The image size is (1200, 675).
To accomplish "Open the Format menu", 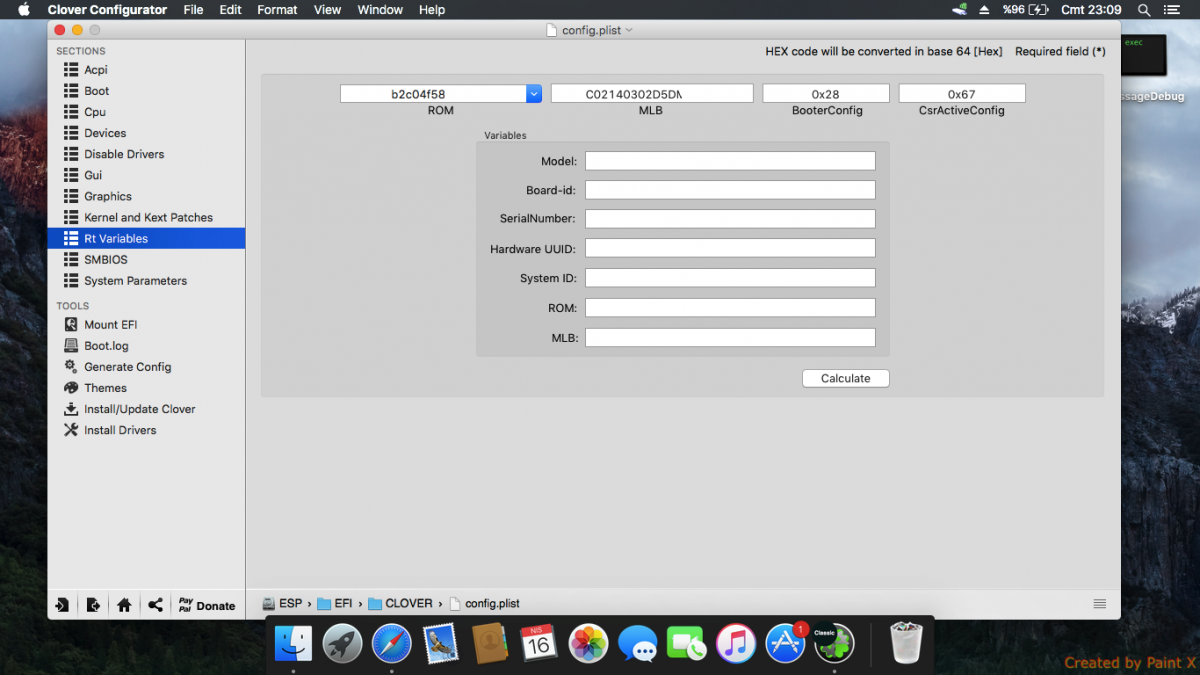I will click(x=277, y=10).
